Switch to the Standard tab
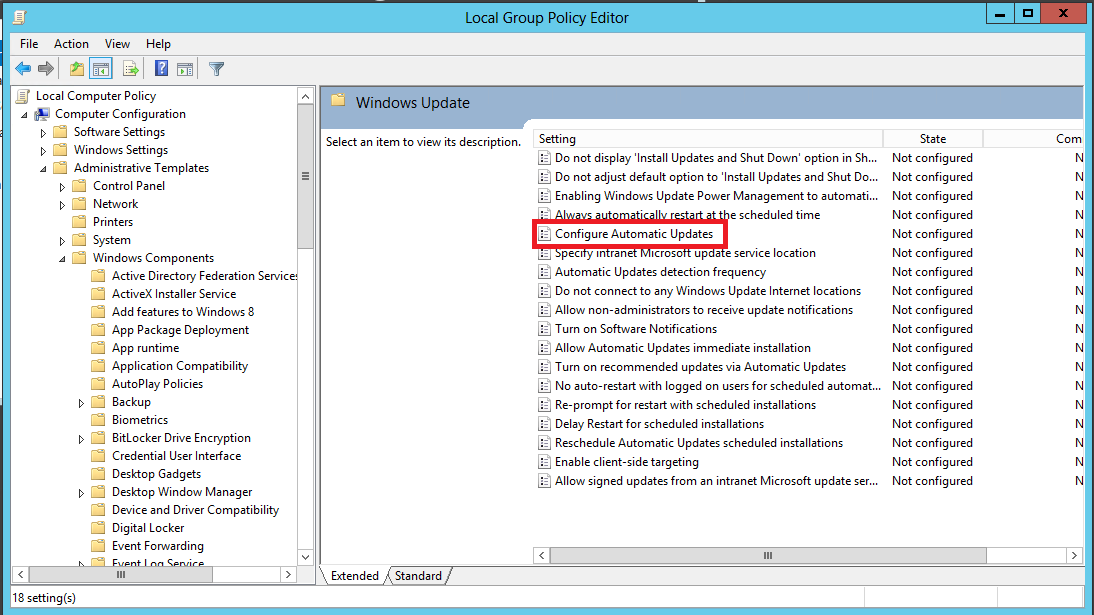This screenshot has width=1094, height=615. click(418, 576)
